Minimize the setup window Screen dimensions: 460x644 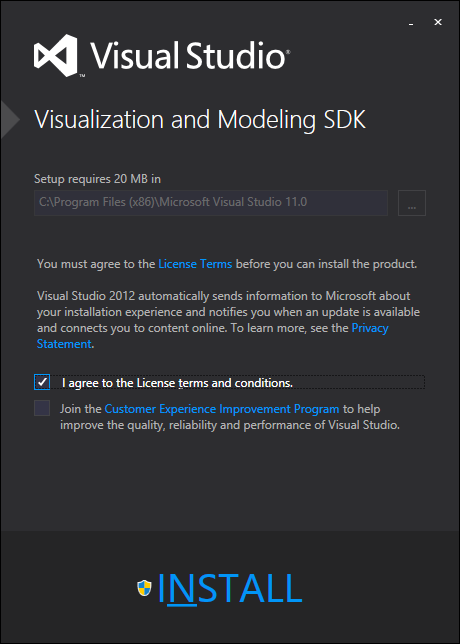411,23
